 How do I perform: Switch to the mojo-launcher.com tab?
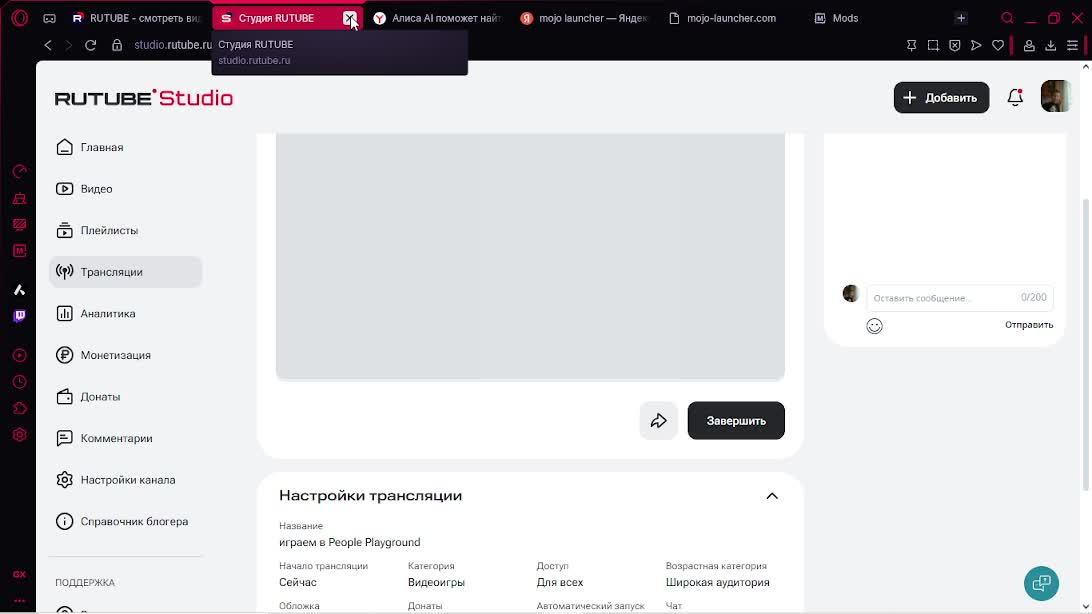point(731,18)
